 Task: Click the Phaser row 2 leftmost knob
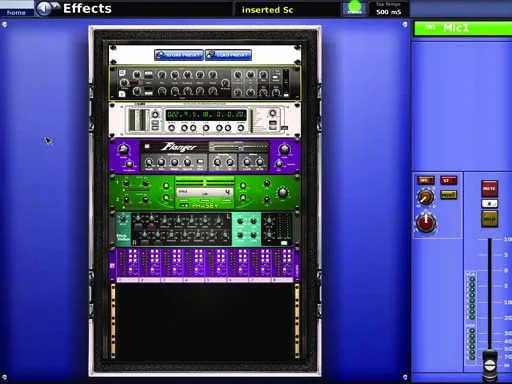tap(126, 199)
